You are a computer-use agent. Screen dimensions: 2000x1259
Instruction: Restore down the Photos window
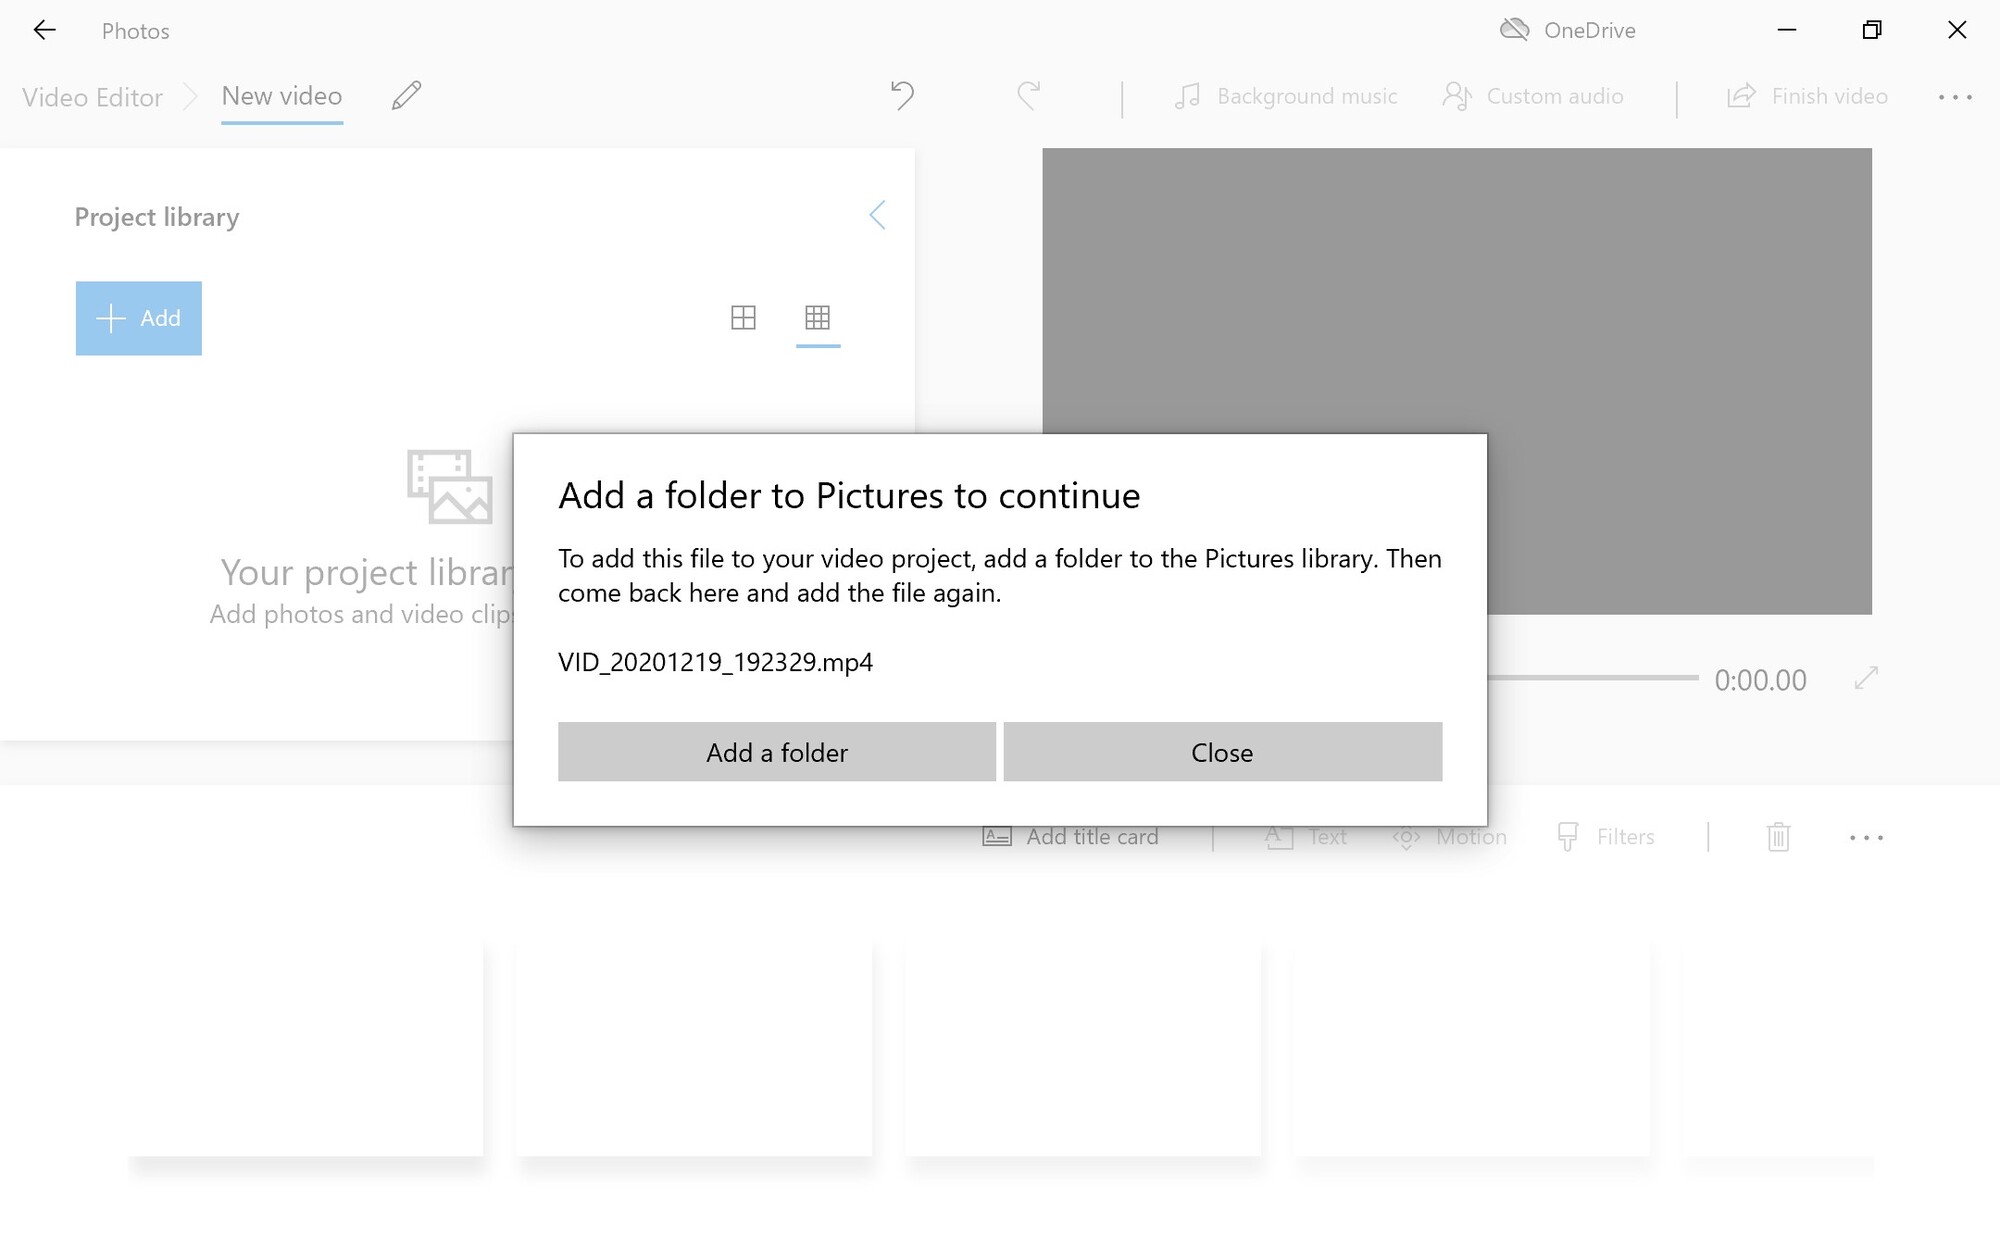tap(1872, 30)
